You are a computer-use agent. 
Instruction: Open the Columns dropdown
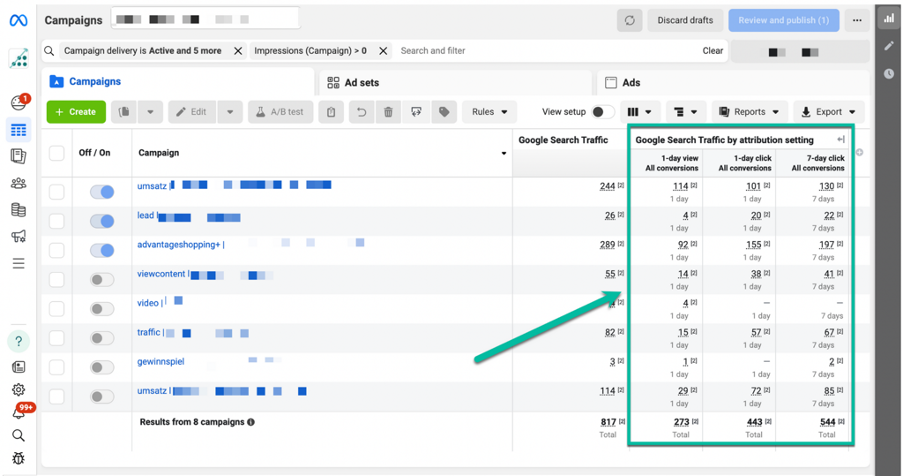(639, 112)
